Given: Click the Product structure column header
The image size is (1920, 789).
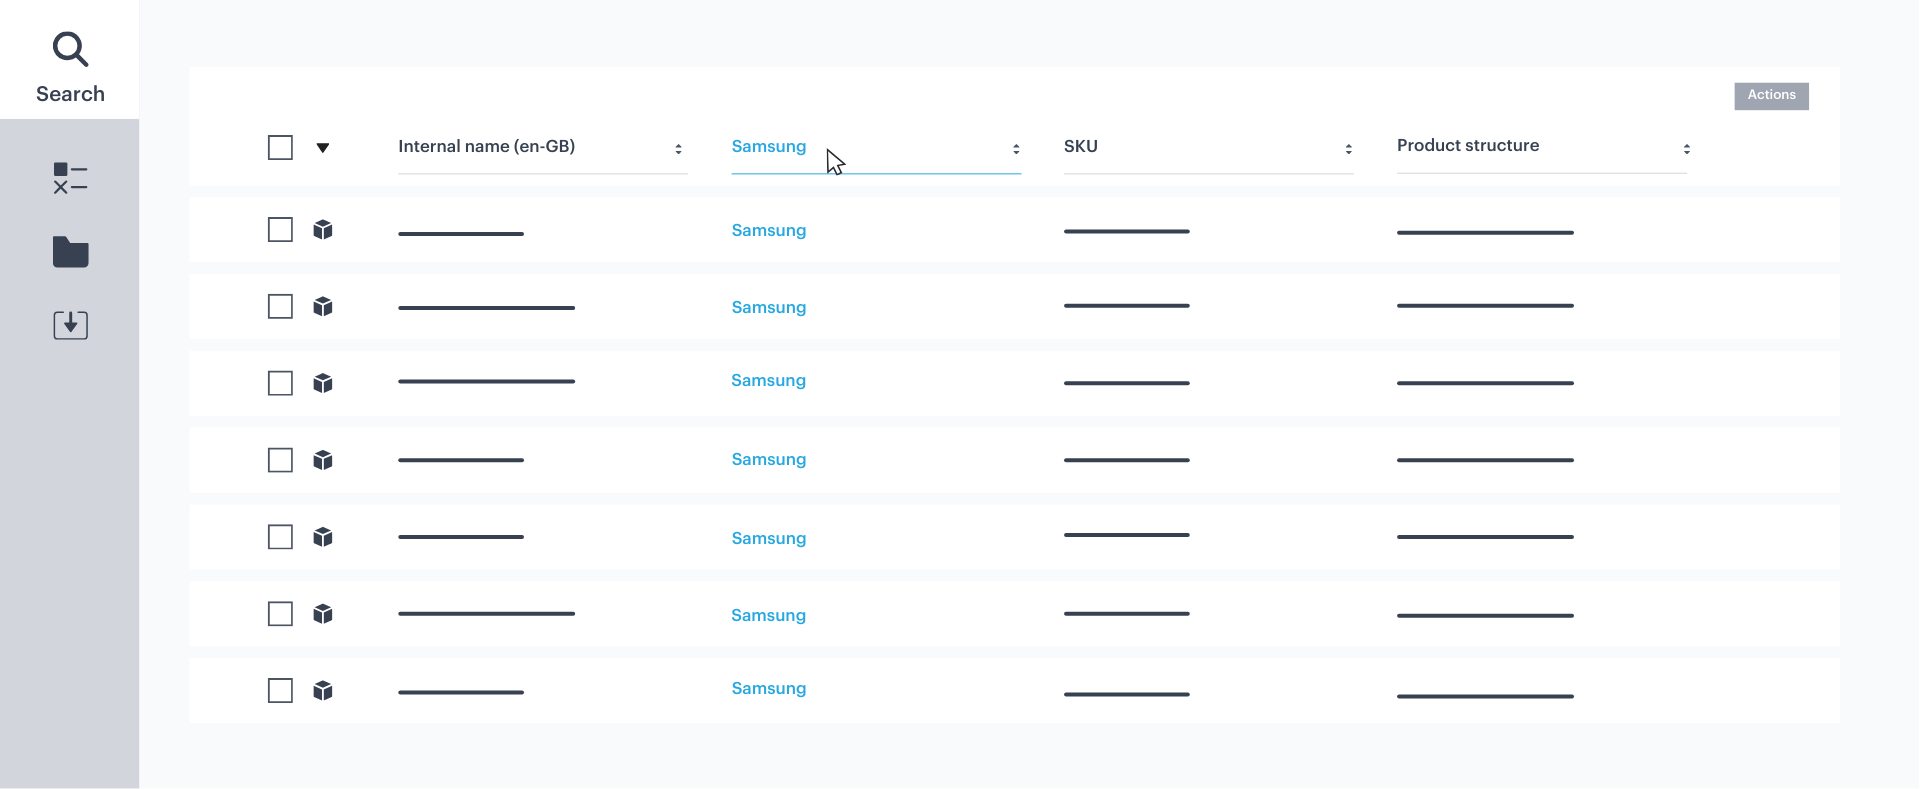Looking at the screenshot, I should click(1468, 145).
